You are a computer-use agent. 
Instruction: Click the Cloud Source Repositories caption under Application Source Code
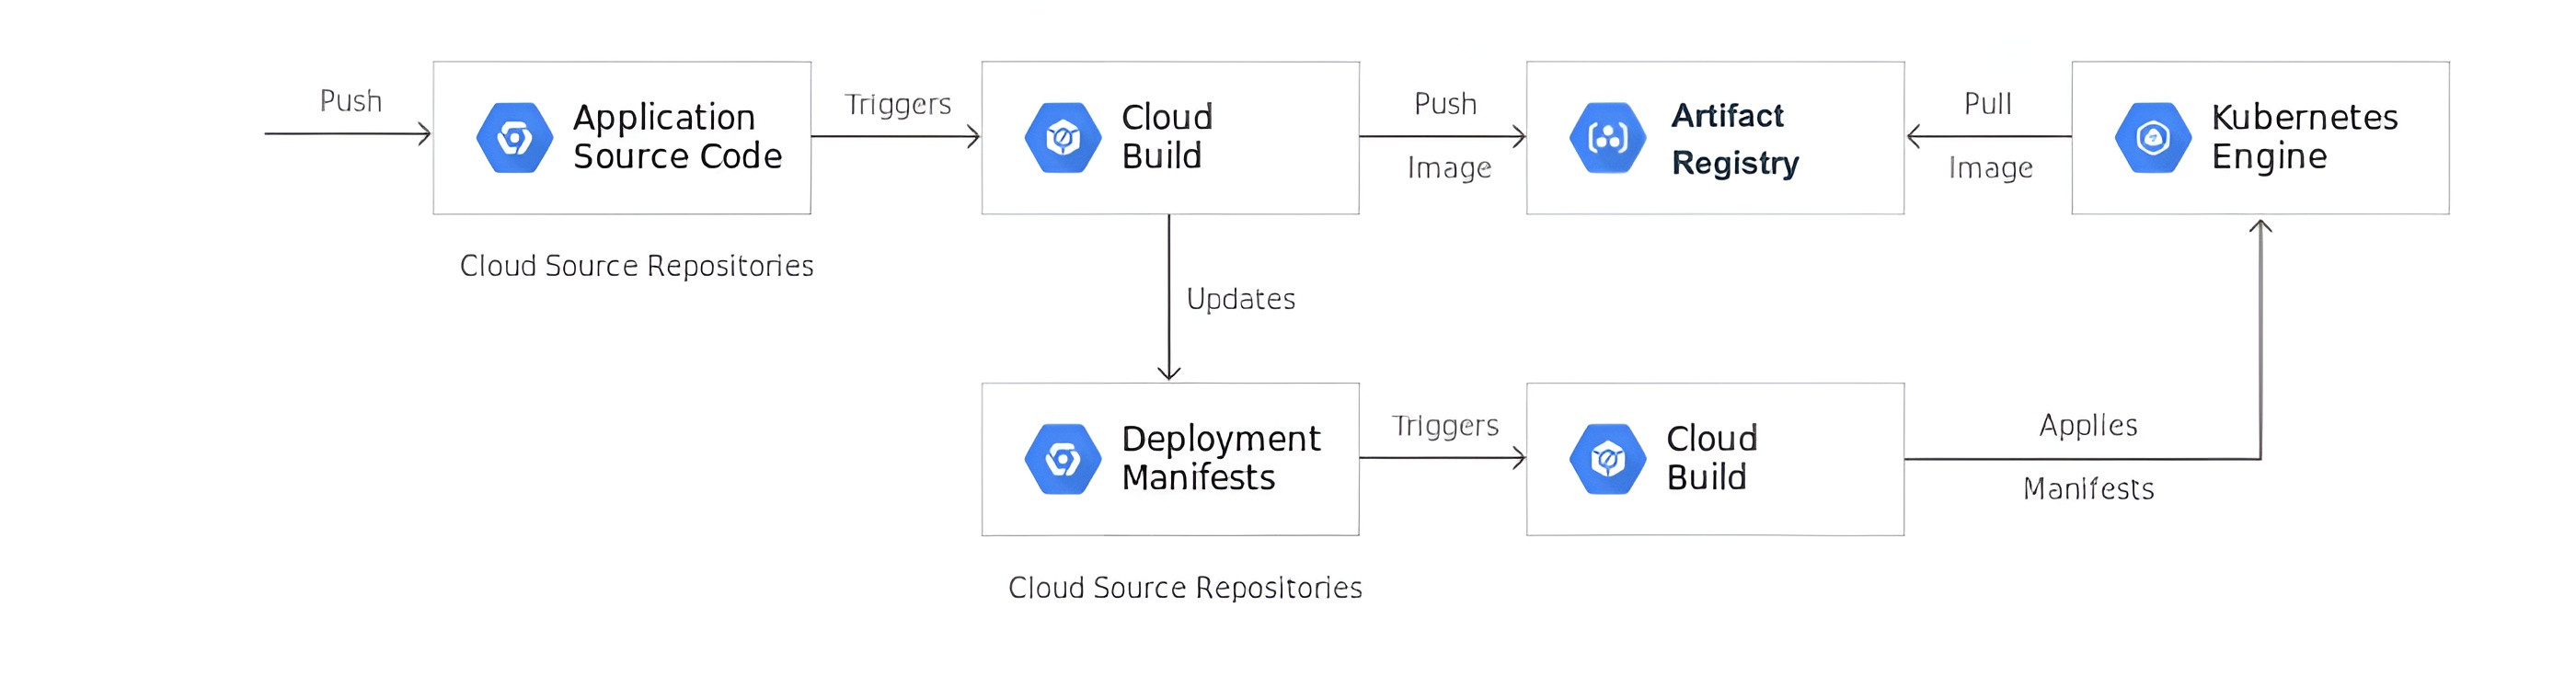636,266
